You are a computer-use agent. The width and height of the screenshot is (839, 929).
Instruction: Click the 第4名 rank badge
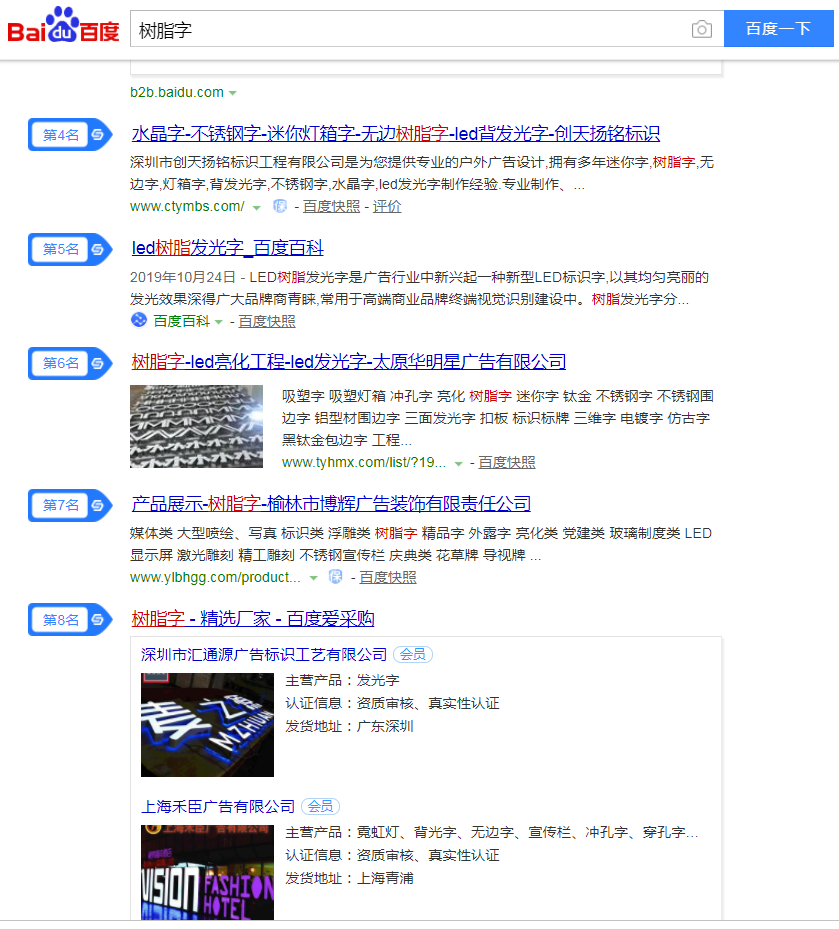pos(70,134)
